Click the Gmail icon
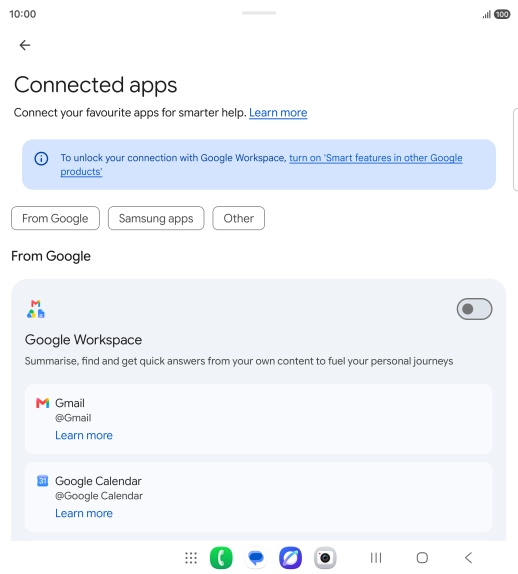The height and width of the screenshot is (574, 518). click(x=42, y=403)
